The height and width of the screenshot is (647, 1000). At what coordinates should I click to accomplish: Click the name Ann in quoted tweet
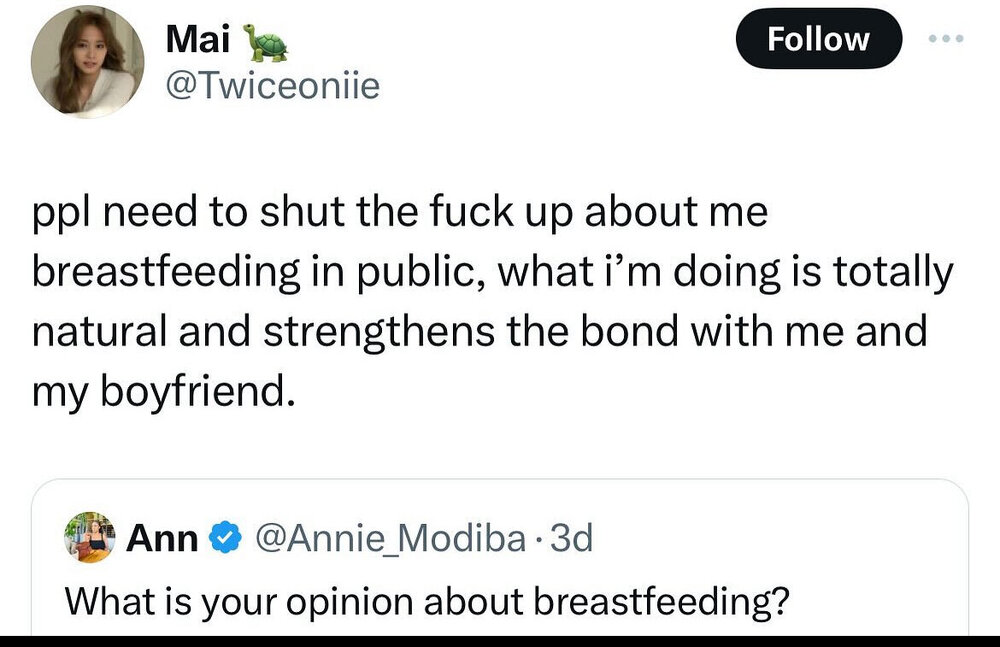pos(163,540)
